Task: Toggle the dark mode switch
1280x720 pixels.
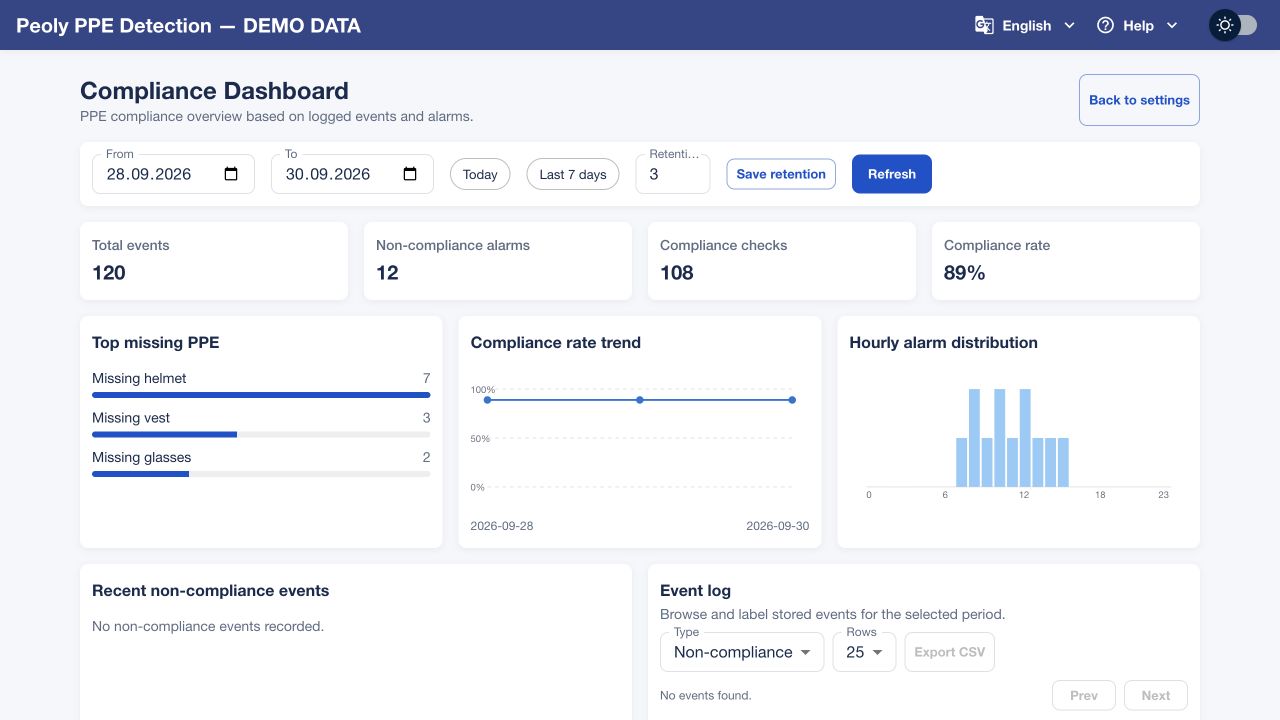Action: (1233, 25)
